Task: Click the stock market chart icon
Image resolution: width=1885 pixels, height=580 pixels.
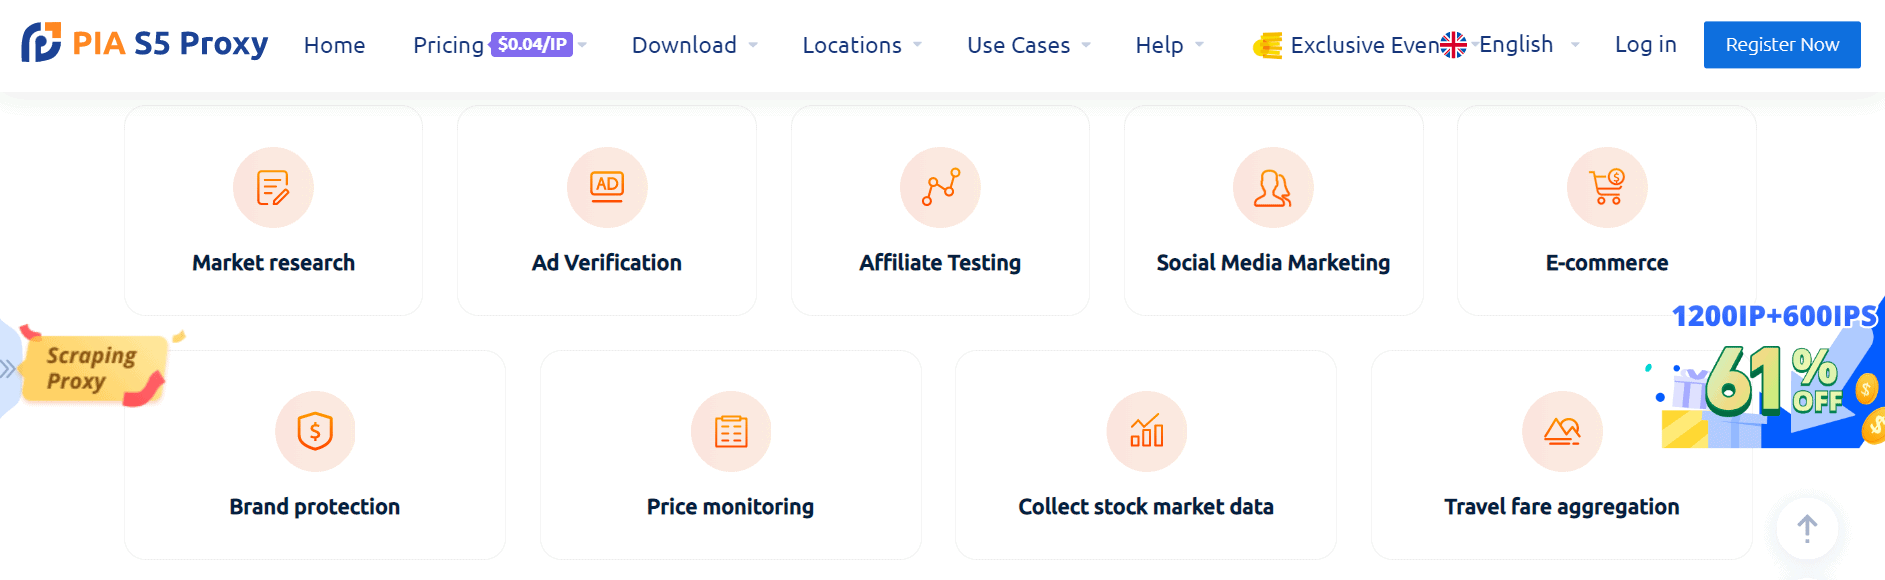Action: click(x=1146, y=432)
